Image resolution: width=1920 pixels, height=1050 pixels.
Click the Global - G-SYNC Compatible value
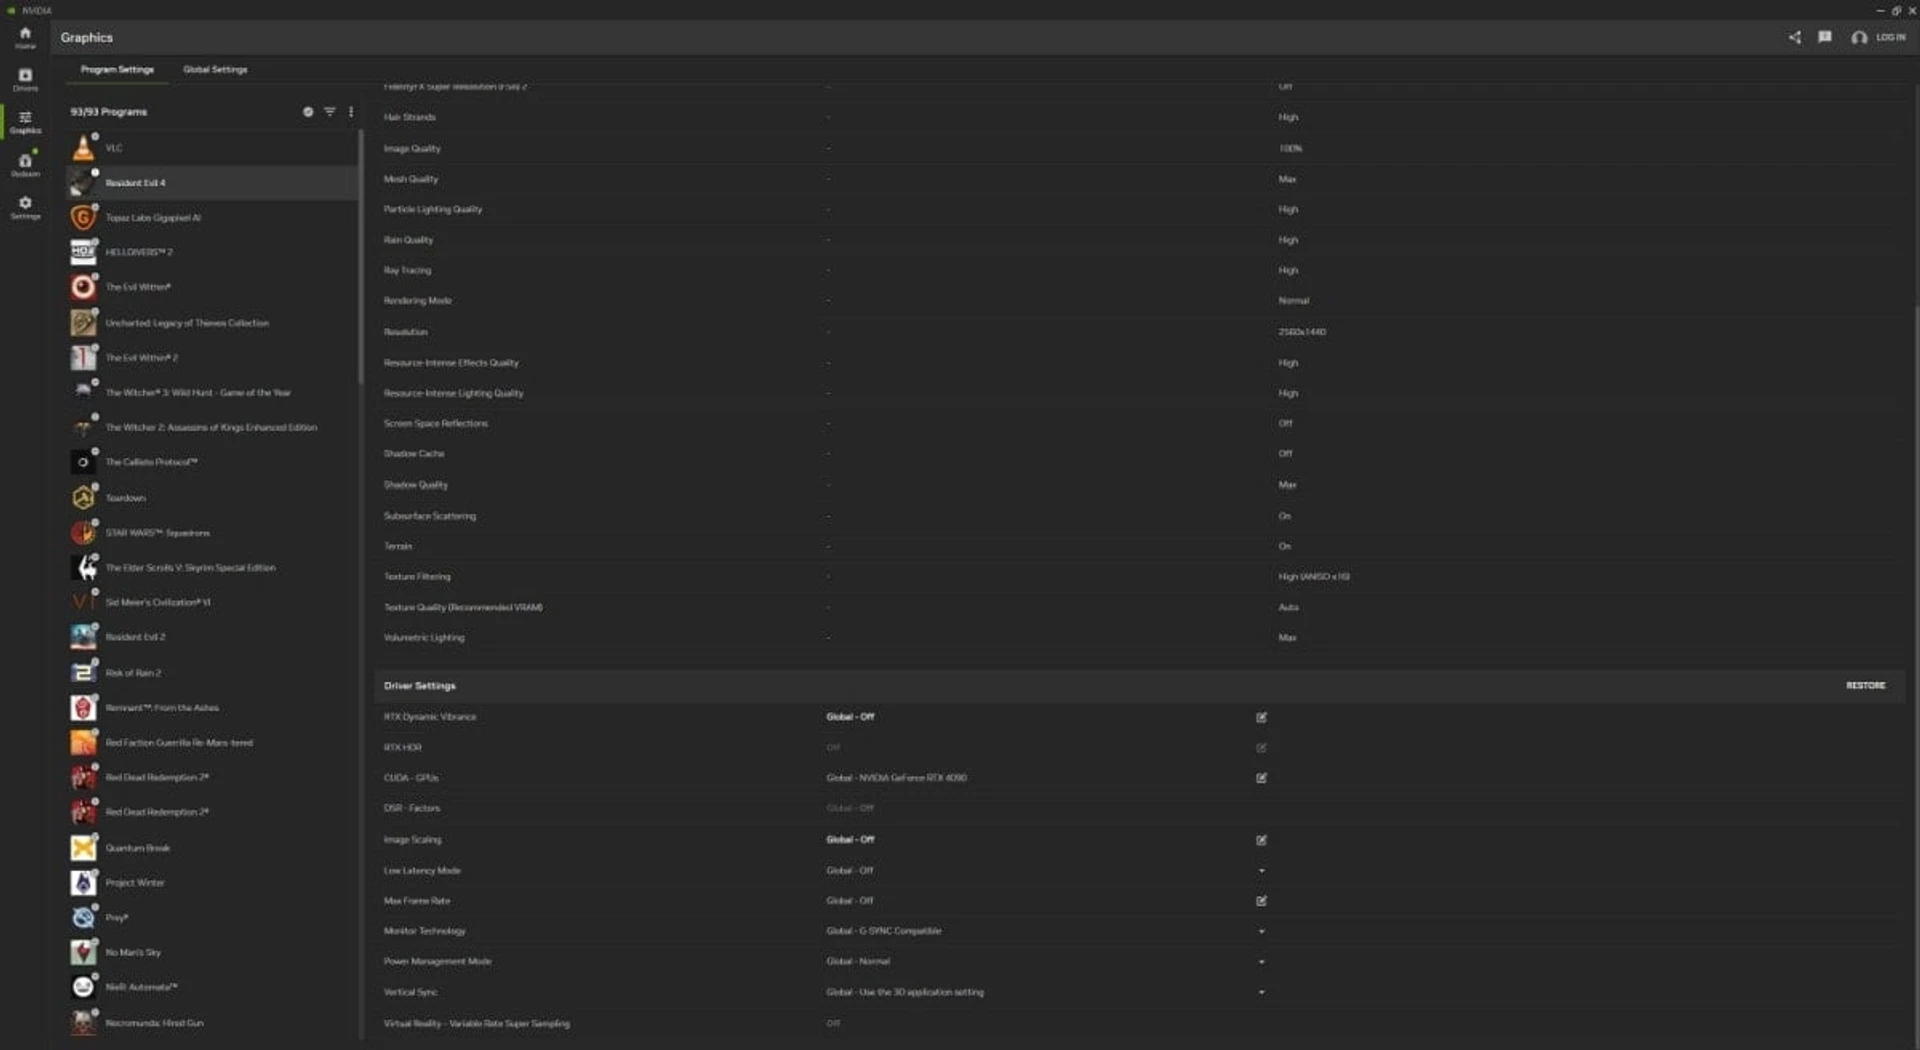[x=884, y=931]
